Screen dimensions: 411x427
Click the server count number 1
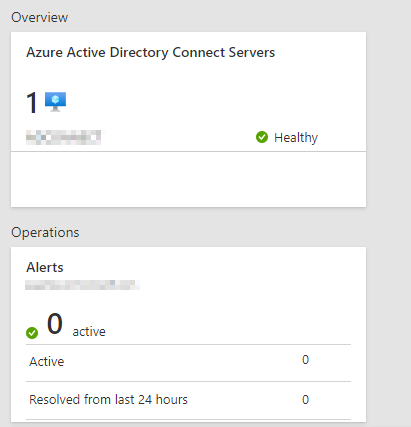(x=32, y=103)
